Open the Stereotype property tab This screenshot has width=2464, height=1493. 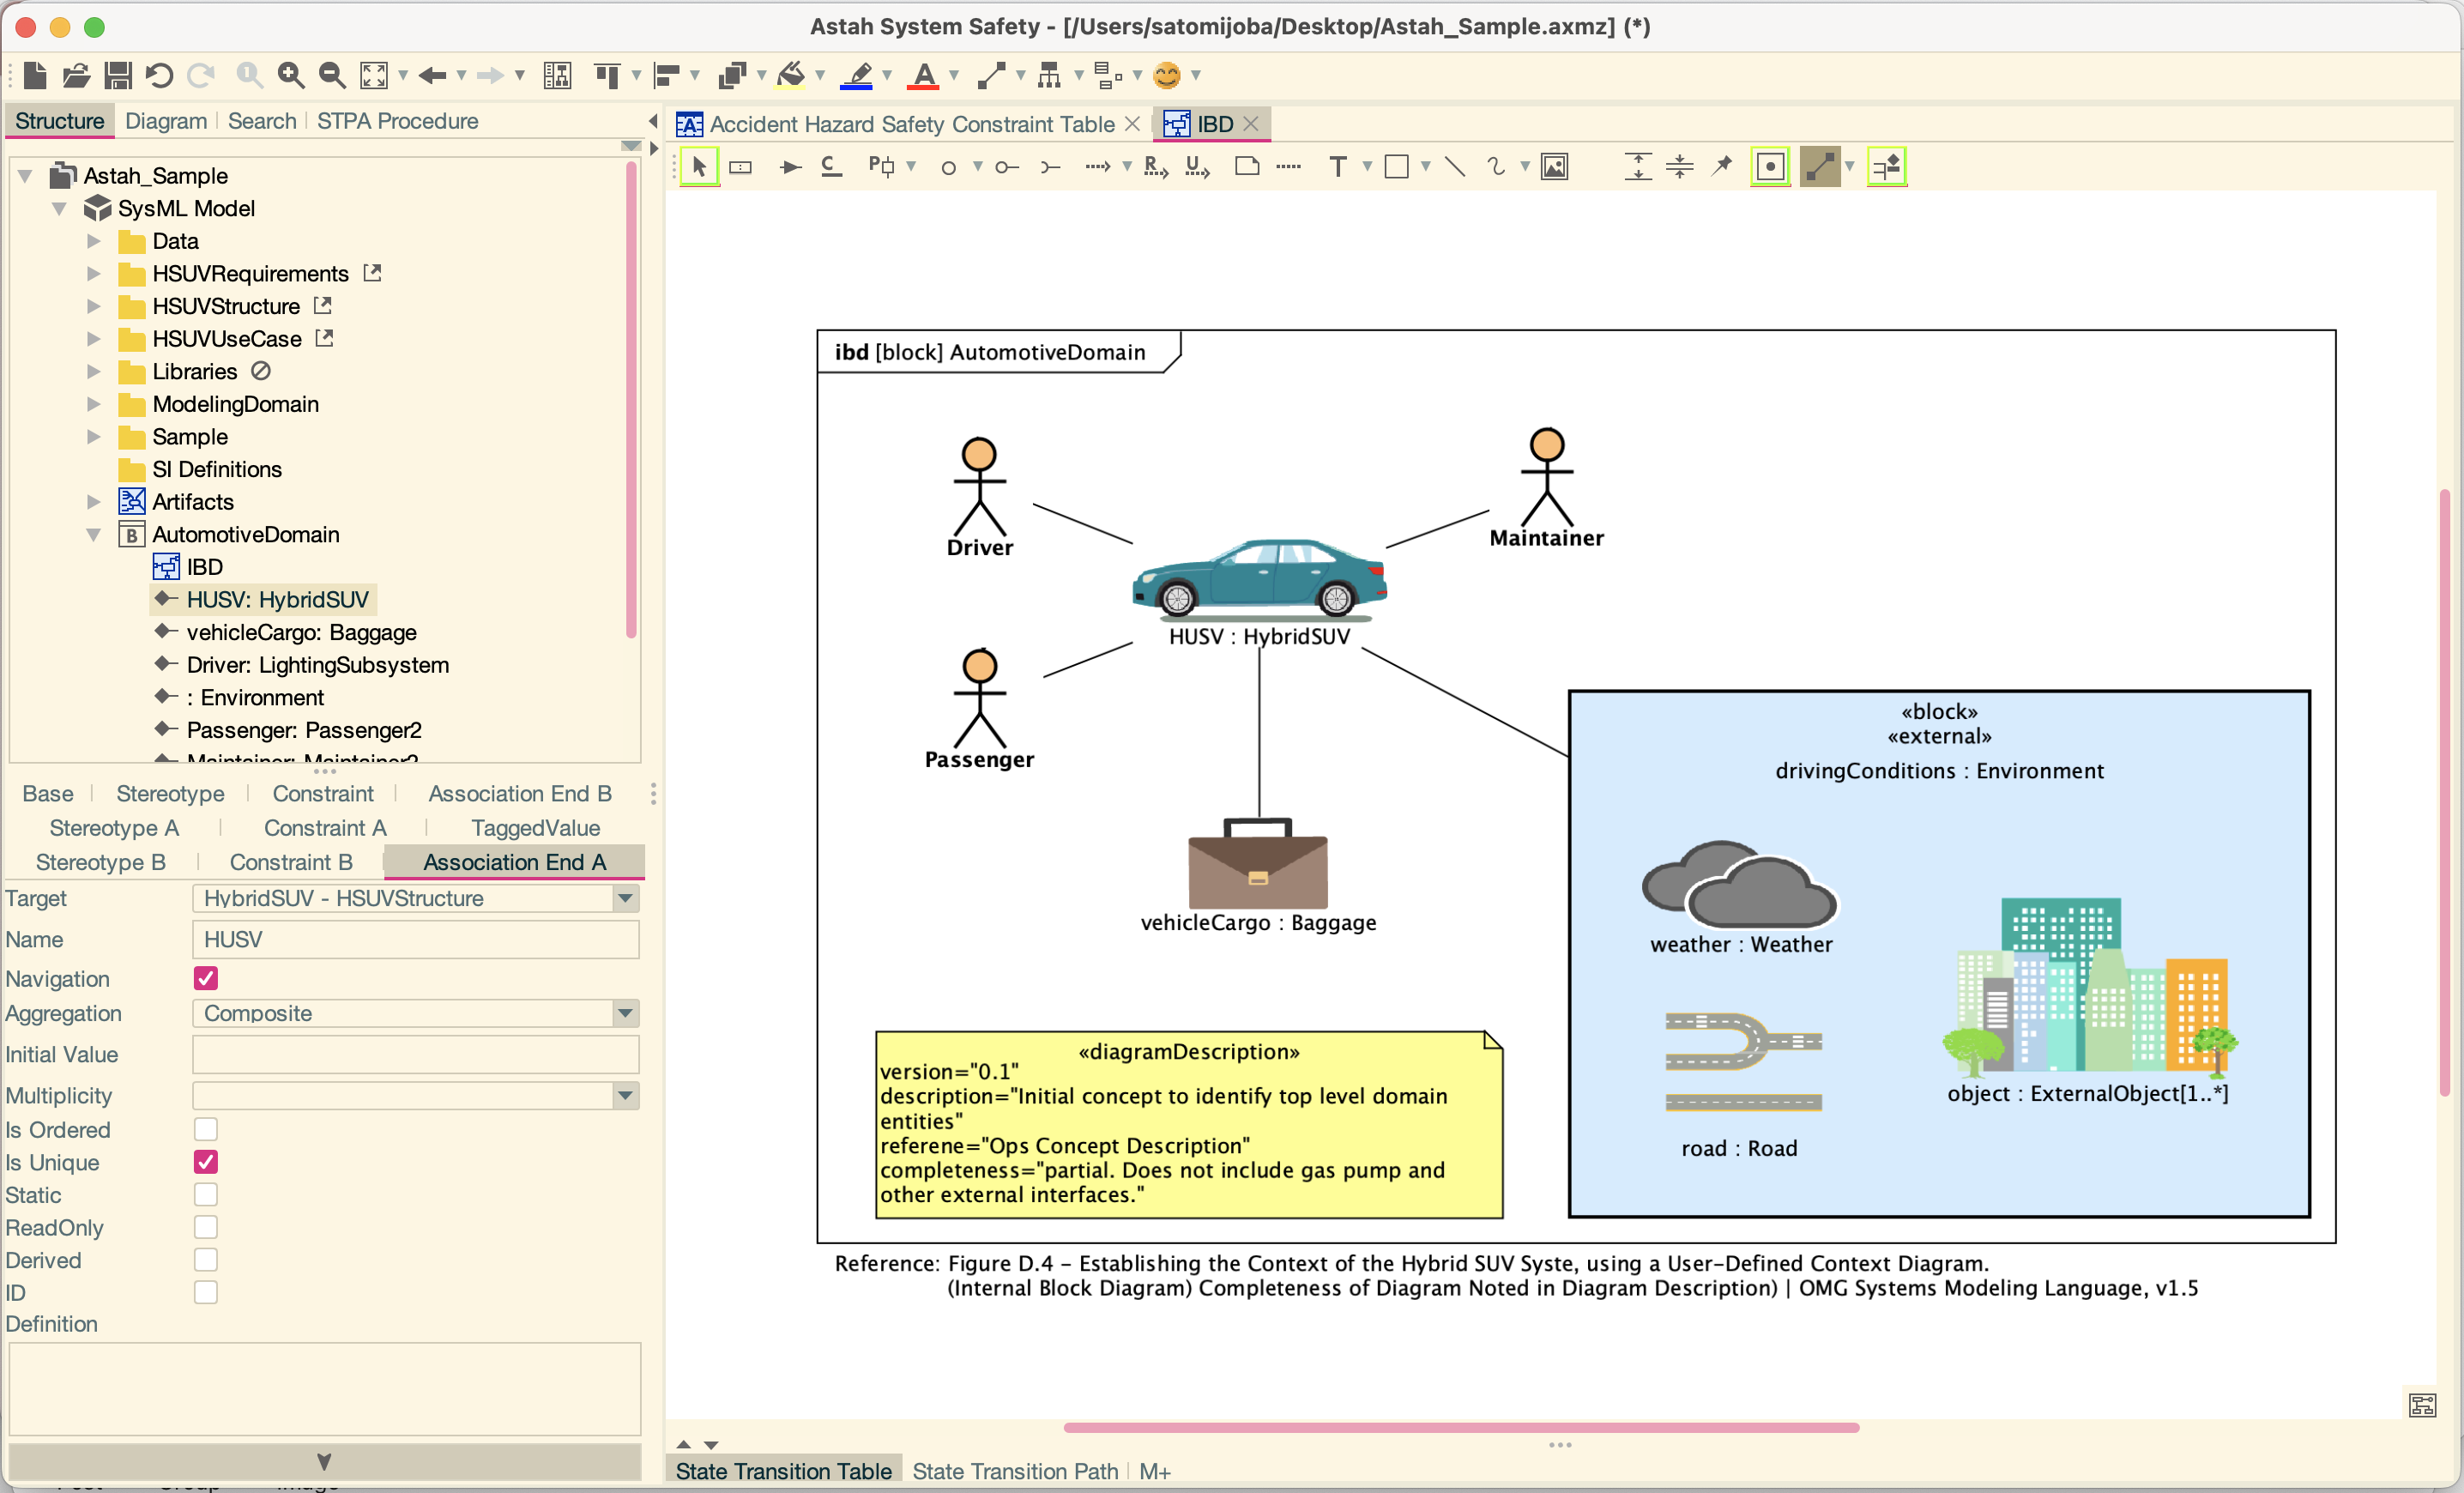point(170,793)
